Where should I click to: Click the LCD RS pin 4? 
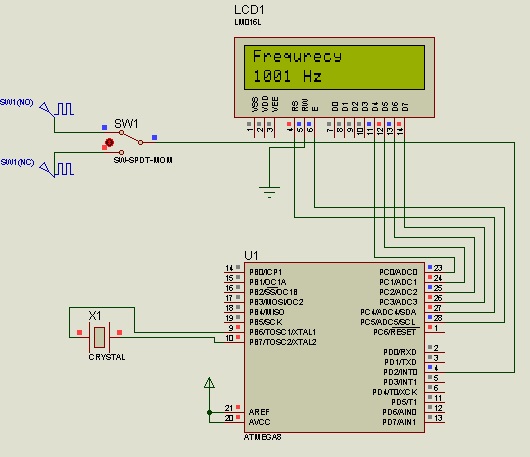click(x=290, y=128)
